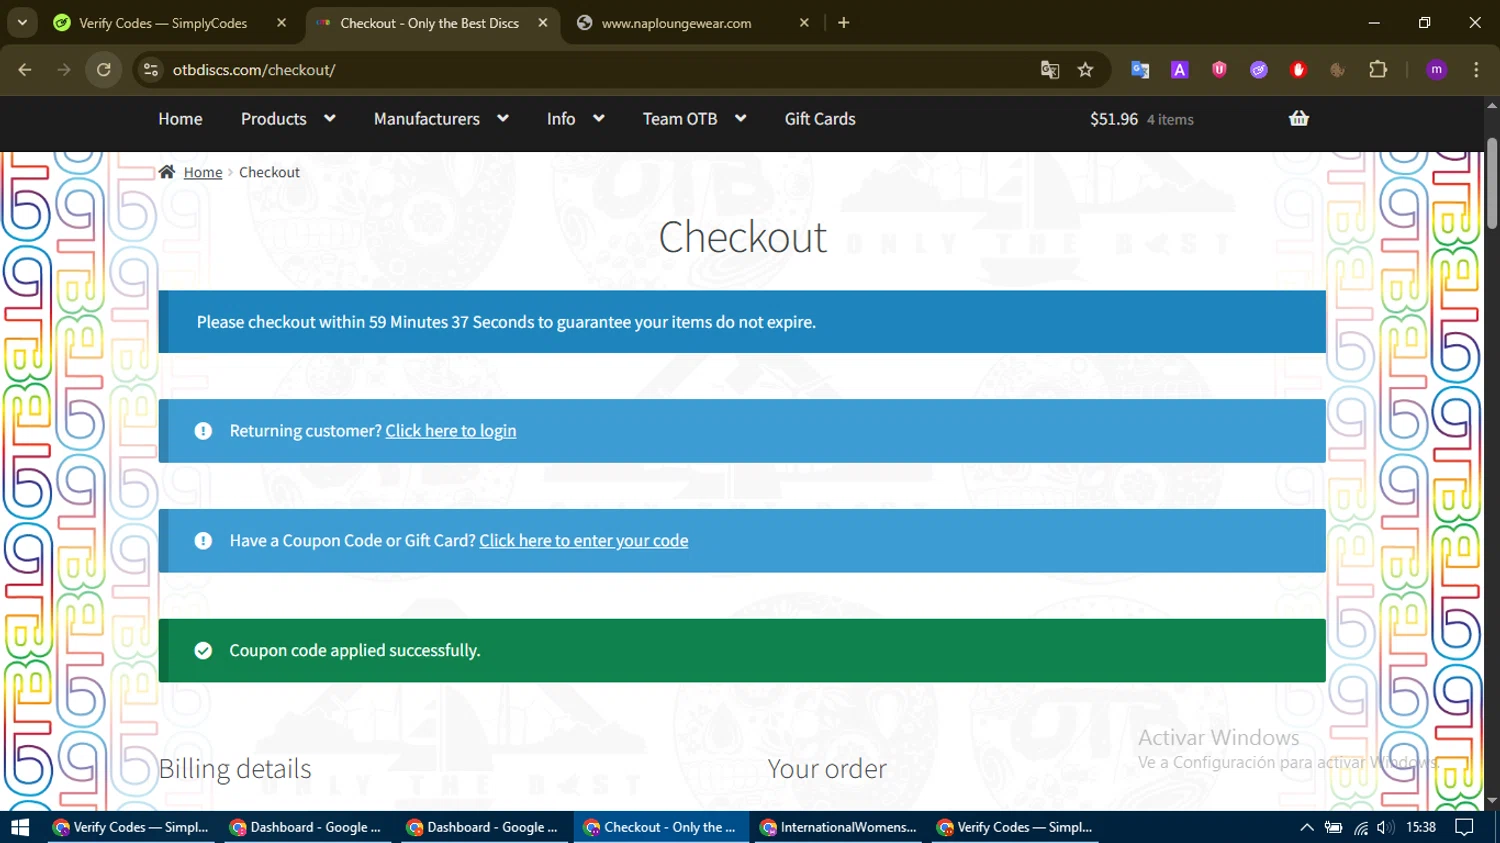Viewport: 1500px width, 843px height.
Task: Expand the Manufacturers menu chevron
Action: point(503,118)
